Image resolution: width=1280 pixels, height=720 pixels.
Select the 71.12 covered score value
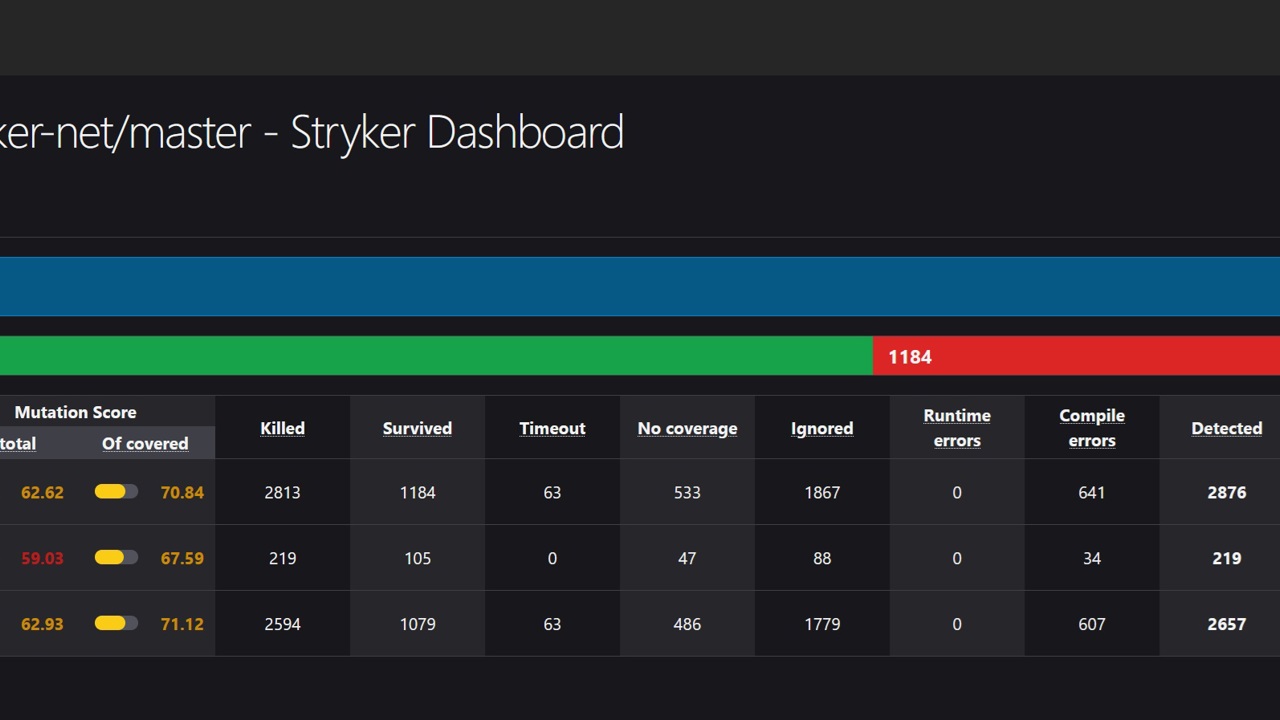click(182, 624)
